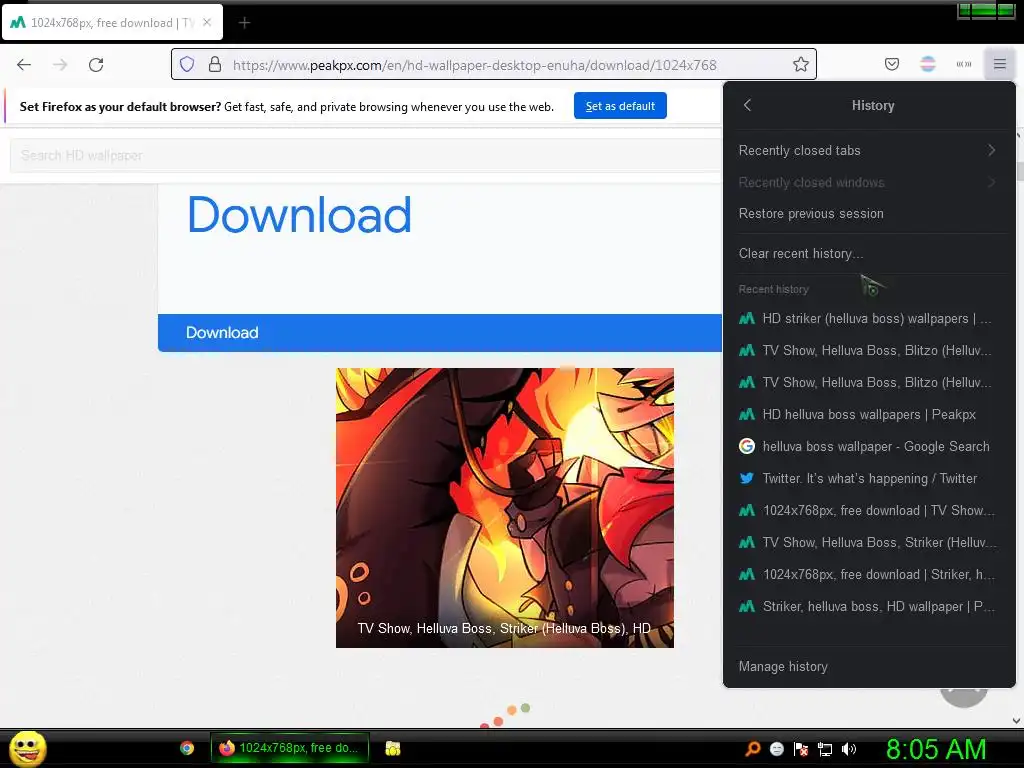Click the browser forward arrow
Screen dimensions: 1024x768
[x=60, y=65]
